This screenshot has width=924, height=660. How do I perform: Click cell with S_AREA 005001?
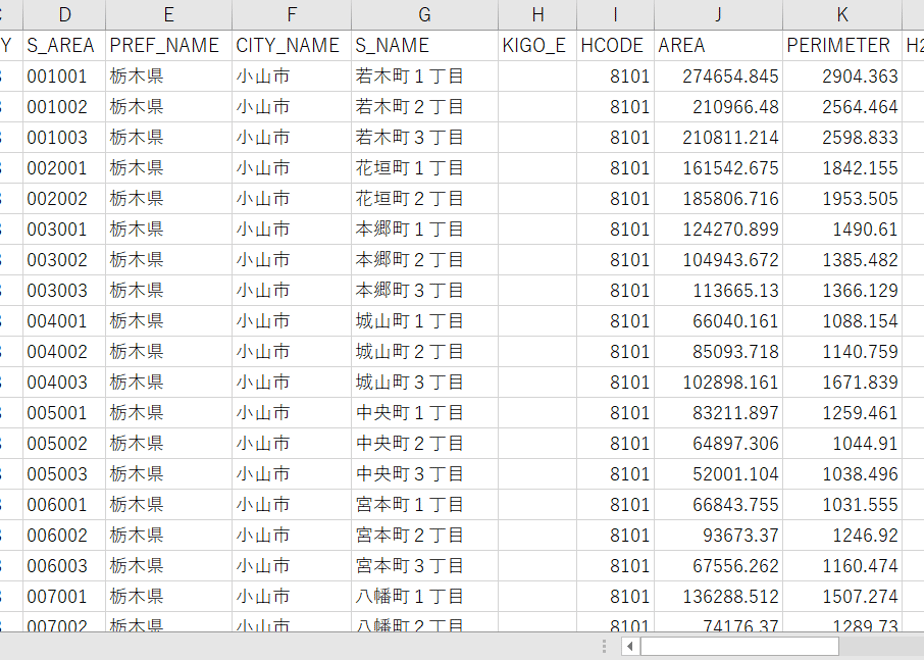tap(64, 413)
